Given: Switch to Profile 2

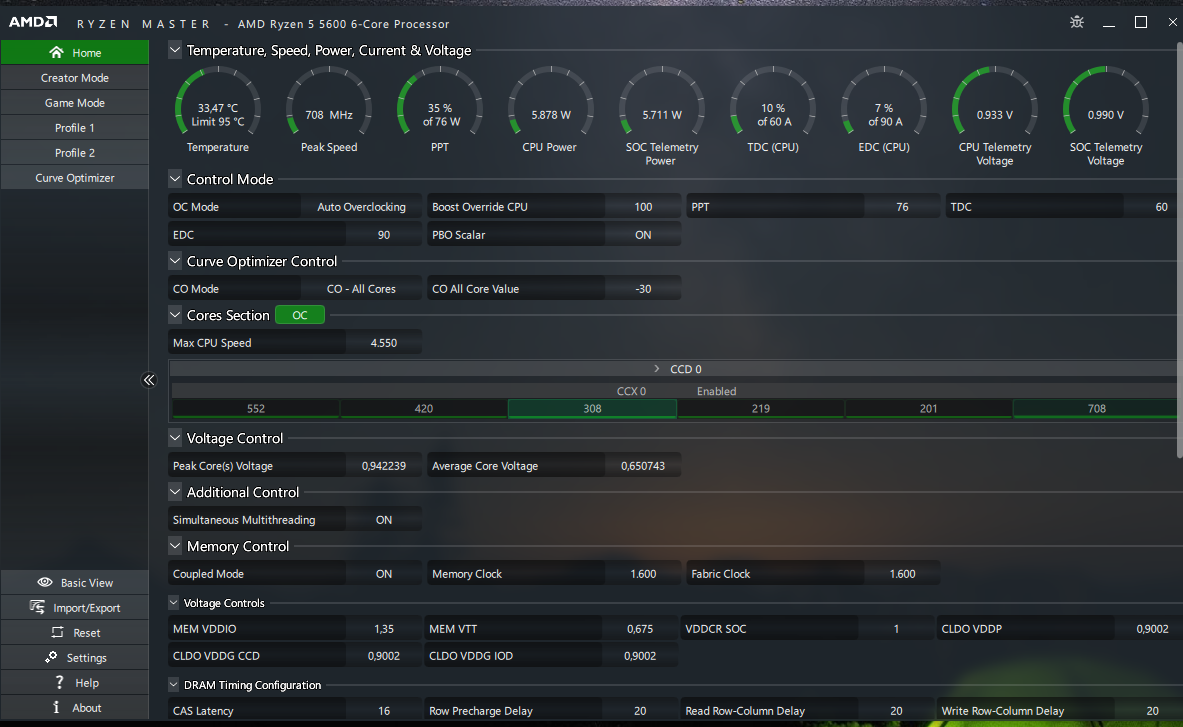Looking at the screenshot, I should tap(75, 152).
